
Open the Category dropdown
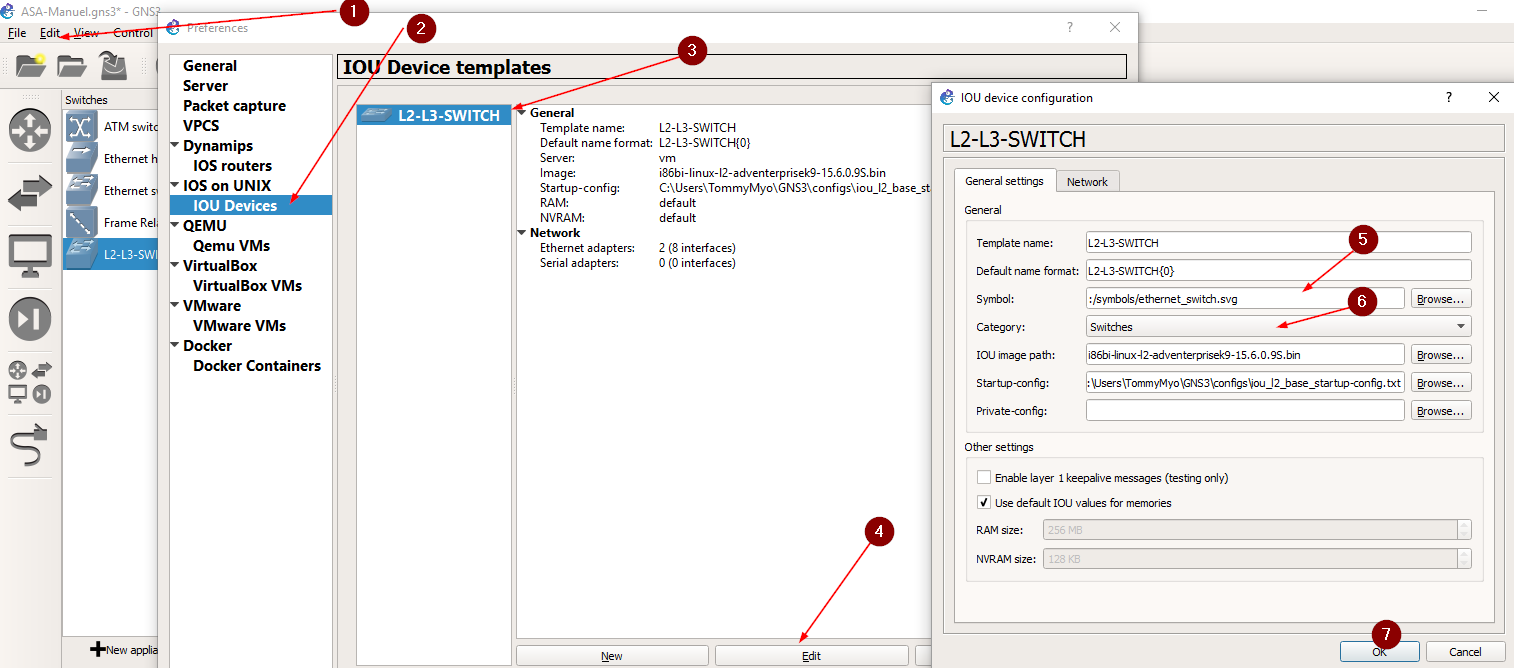[1278, 326]
